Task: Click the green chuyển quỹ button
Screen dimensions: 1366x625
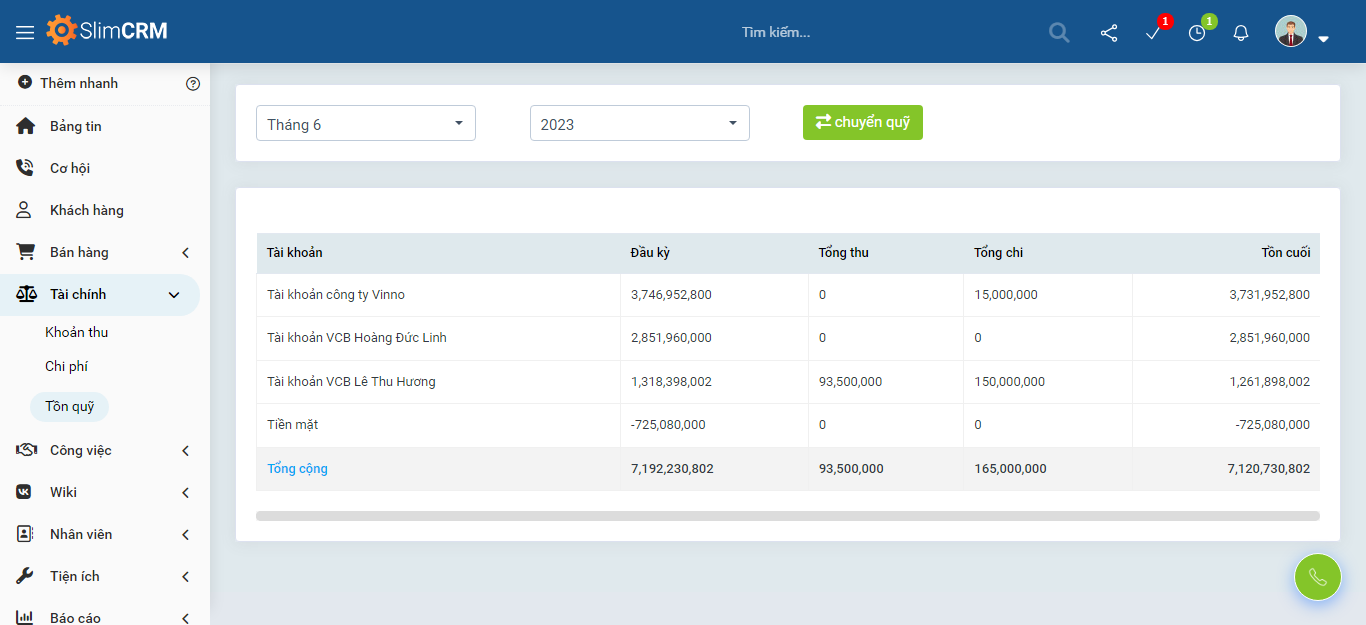Action: (x=862, y=123)
